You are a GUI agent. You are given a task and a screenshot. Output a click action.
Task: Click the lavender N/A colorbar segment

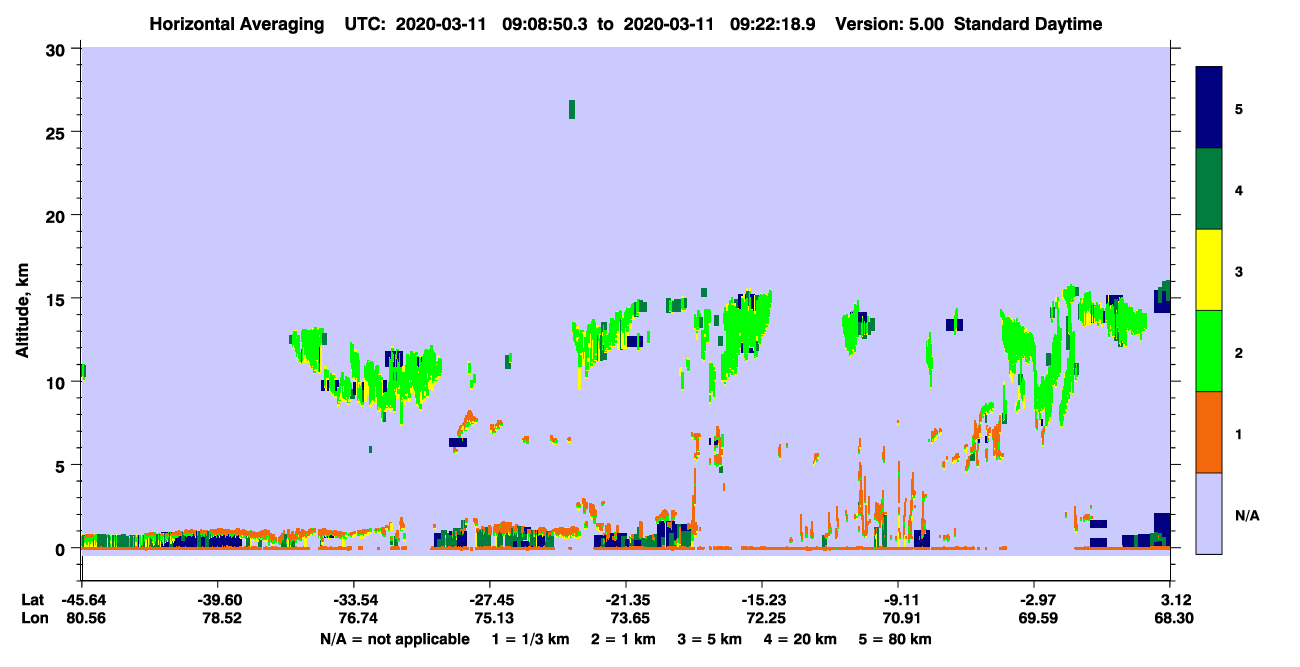tap(1209, 513)
